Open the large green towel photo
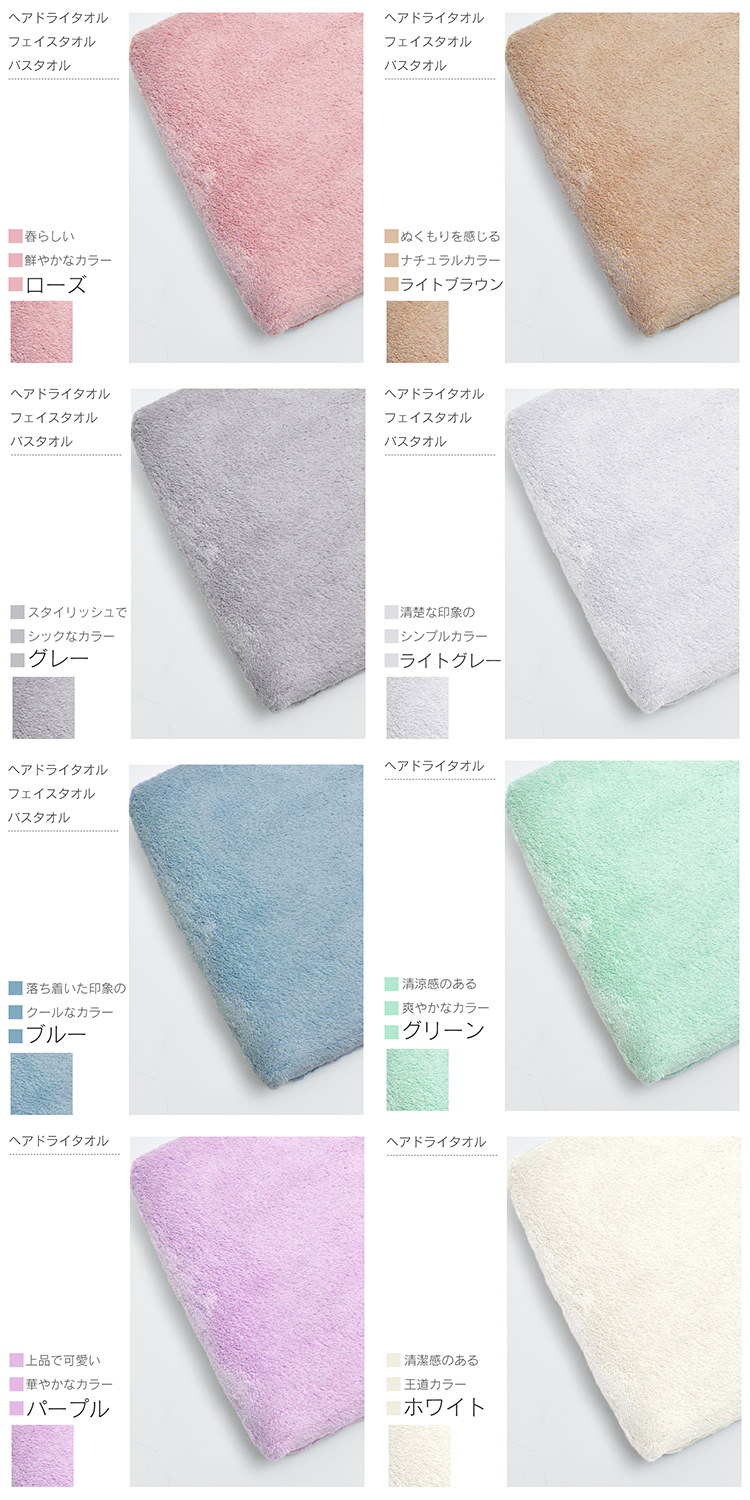 622,935
